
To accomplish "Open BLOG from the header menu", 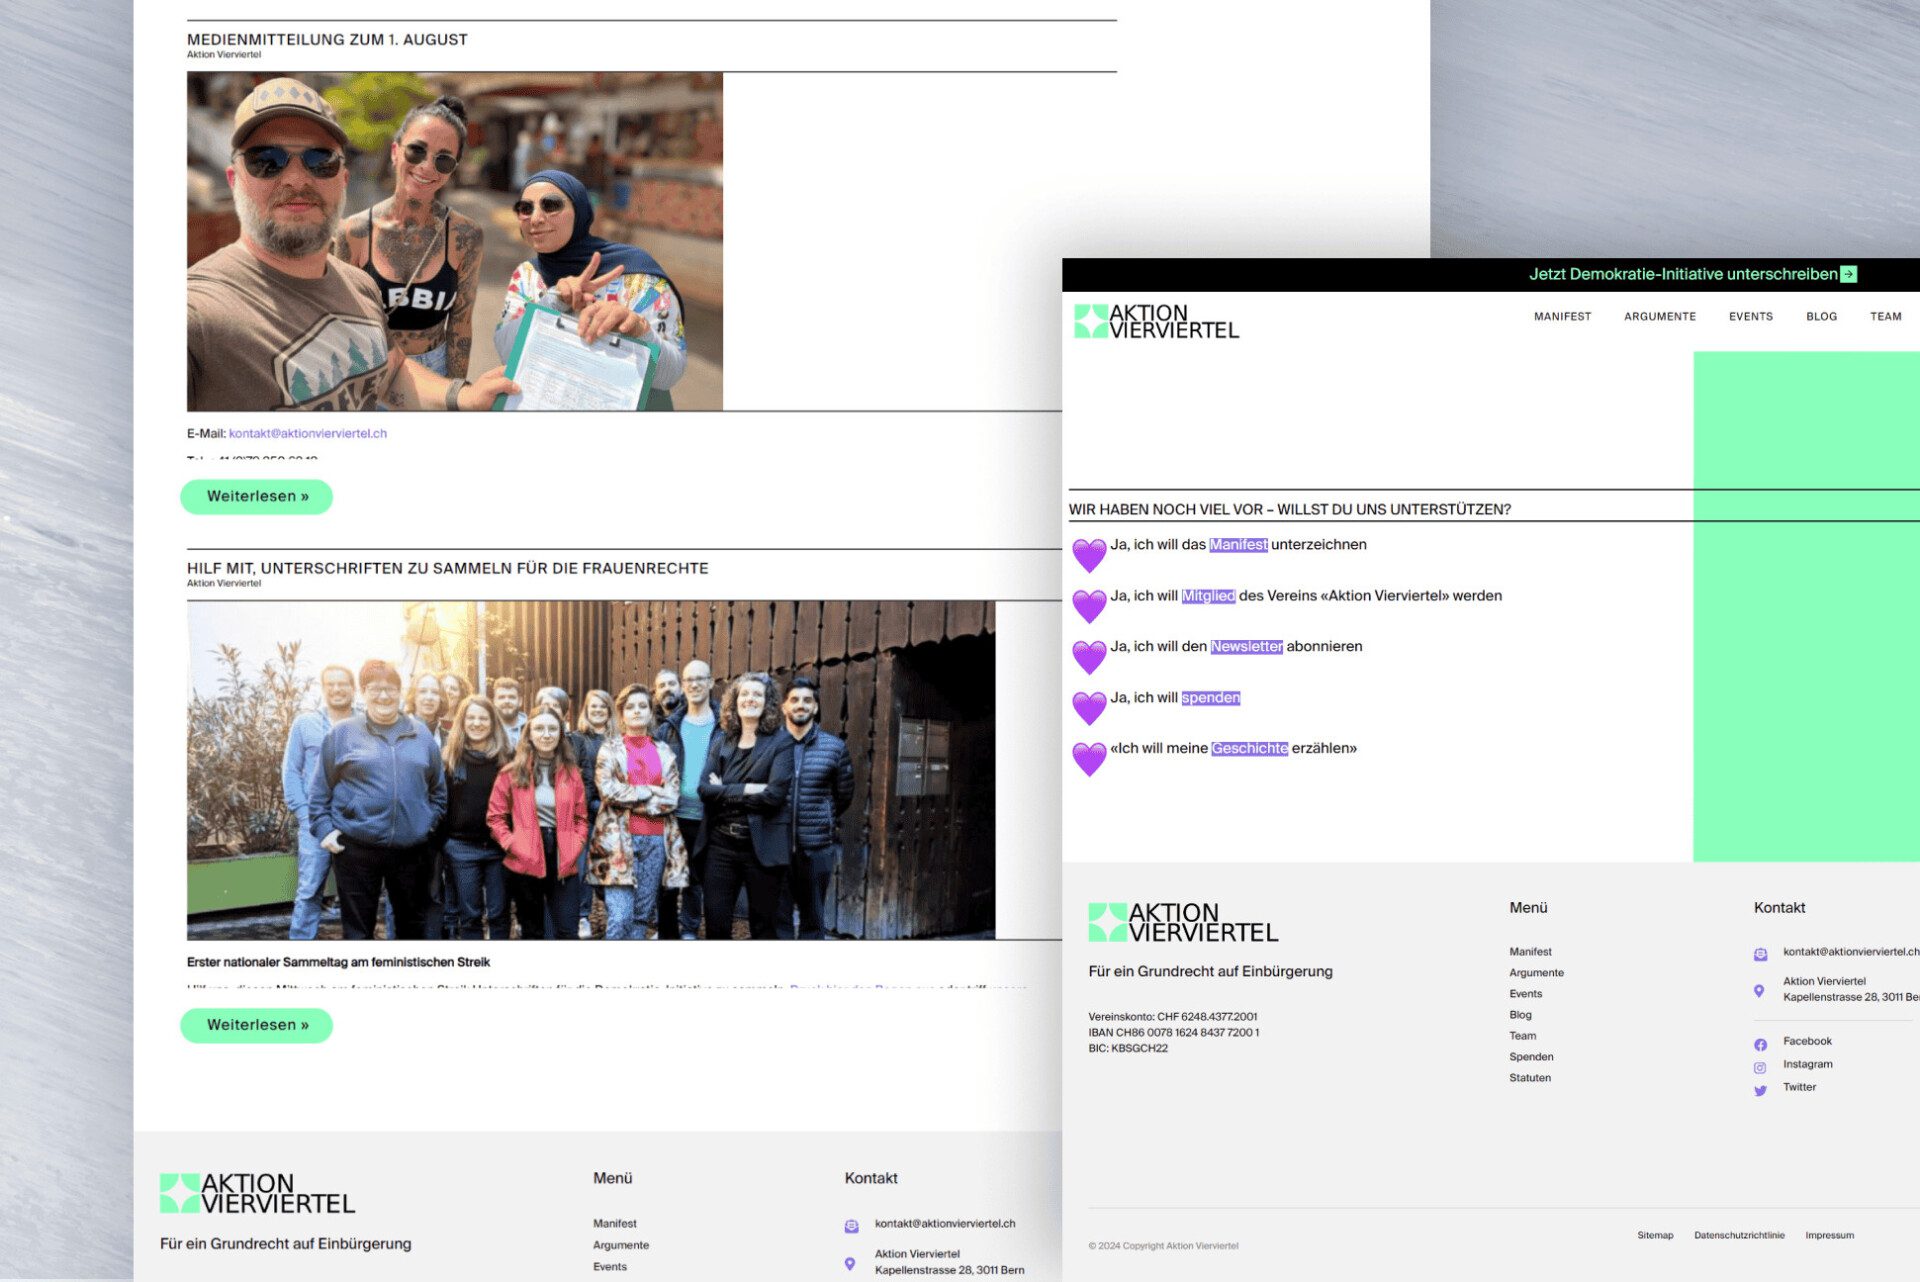I will (1821, 317).
